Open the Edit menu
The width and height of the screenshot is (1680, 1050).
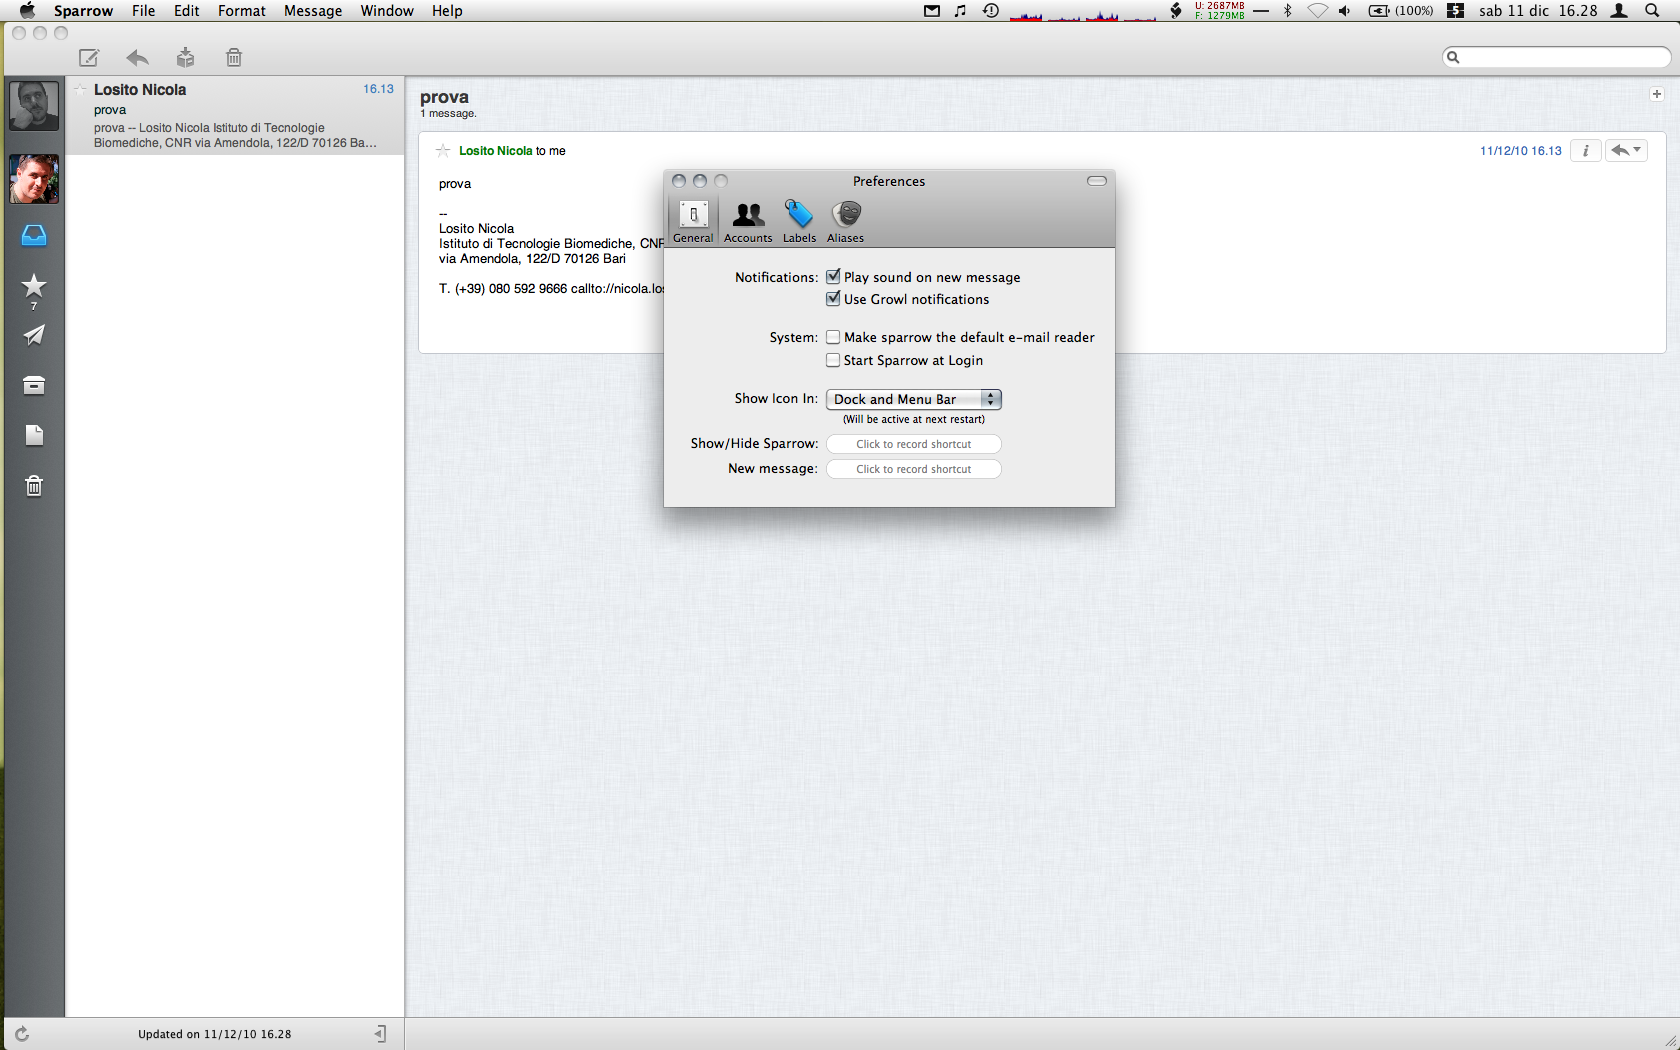[x=187, y=11]
